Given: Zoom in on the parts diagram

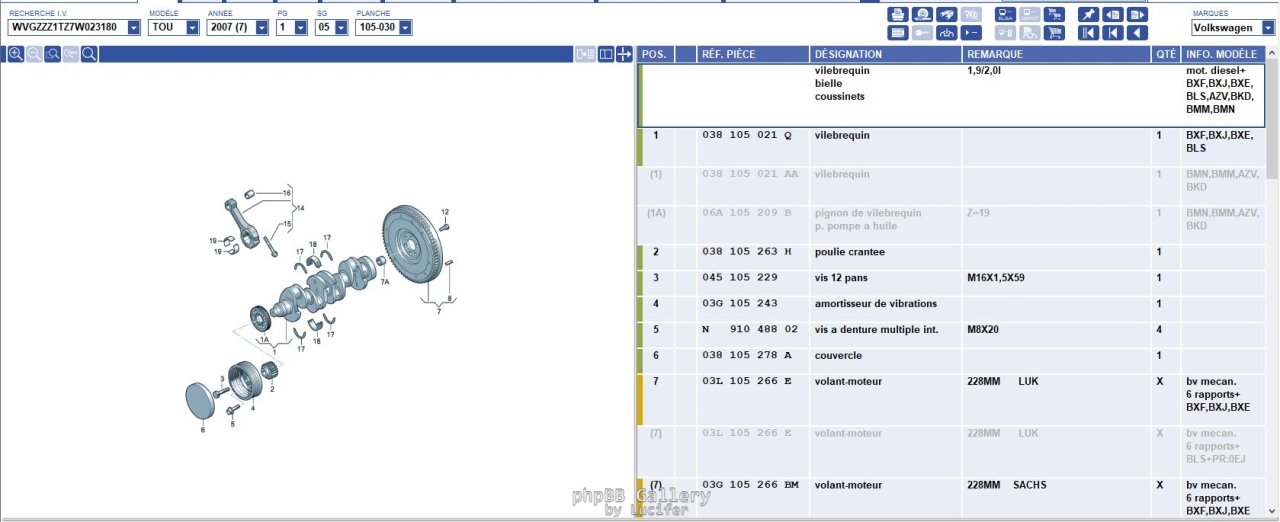Looking at the screenshot, I should 16,54.
